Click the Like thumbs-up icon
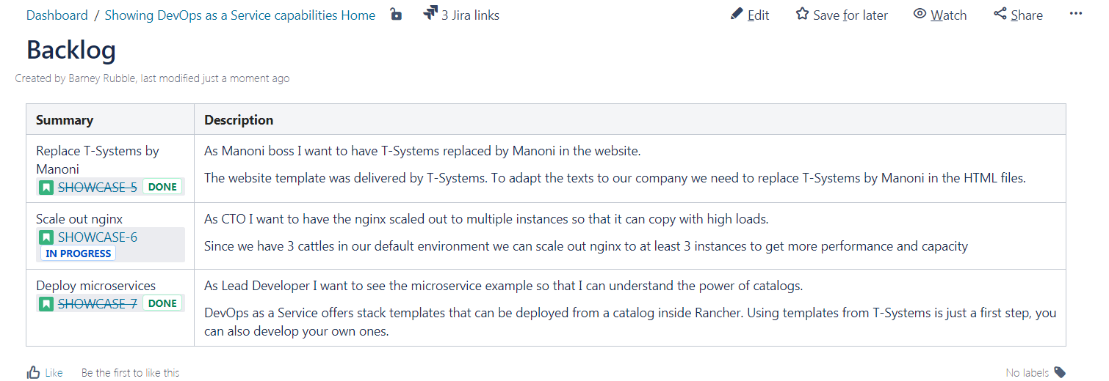This screenshot has height=381, width=1109. coord(33,372)
